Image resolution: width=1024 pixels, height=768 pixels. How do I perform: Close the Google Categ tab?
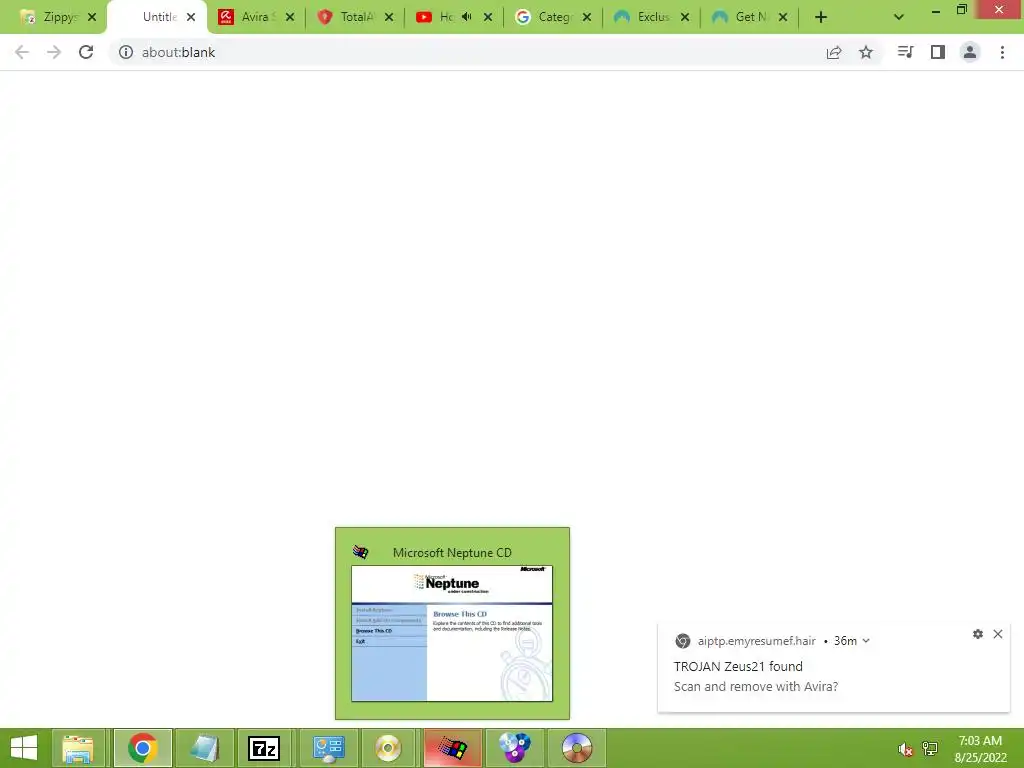point(587,17)
